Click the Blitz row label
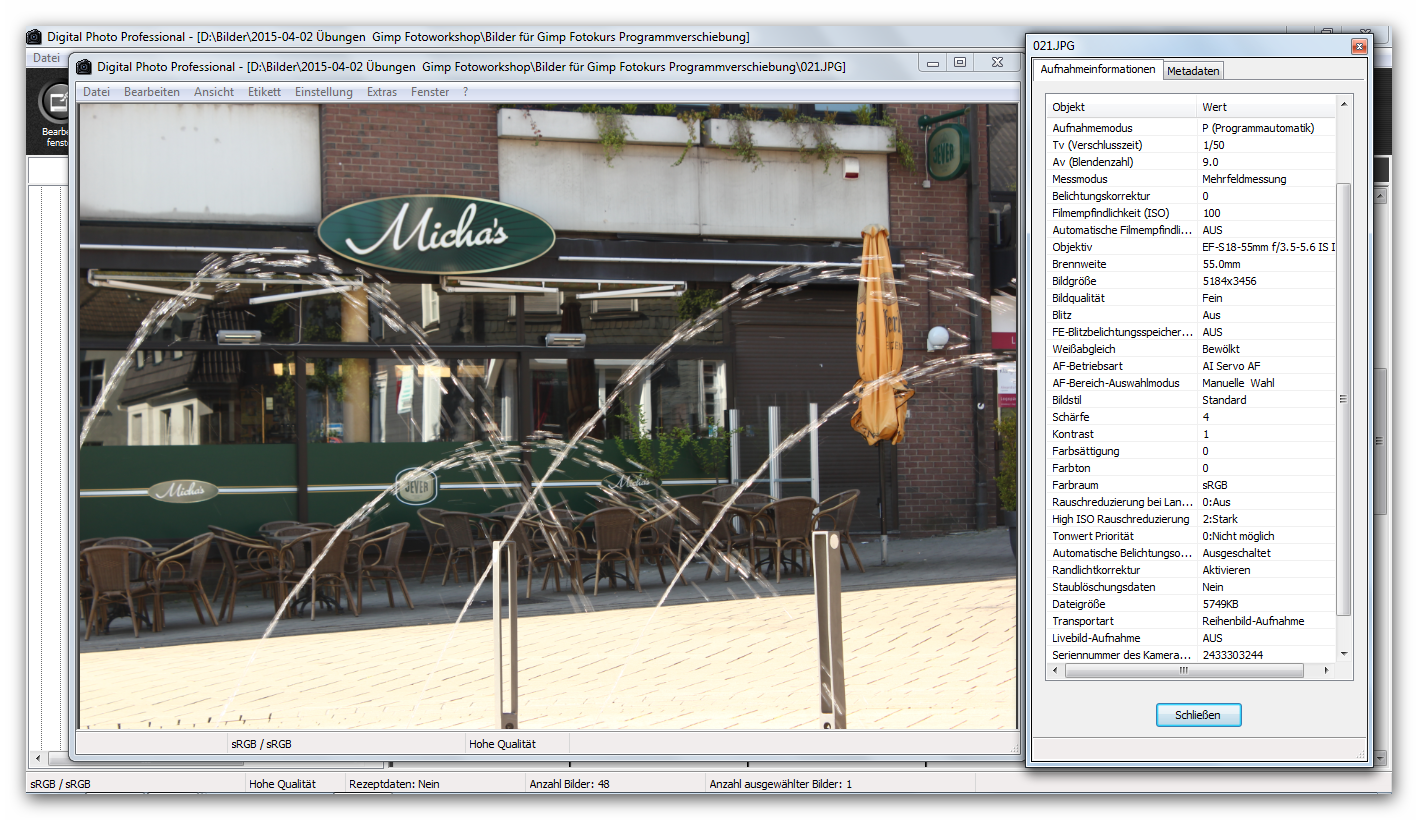Viewport: 1418px width, 820px height. [1062, 315]
